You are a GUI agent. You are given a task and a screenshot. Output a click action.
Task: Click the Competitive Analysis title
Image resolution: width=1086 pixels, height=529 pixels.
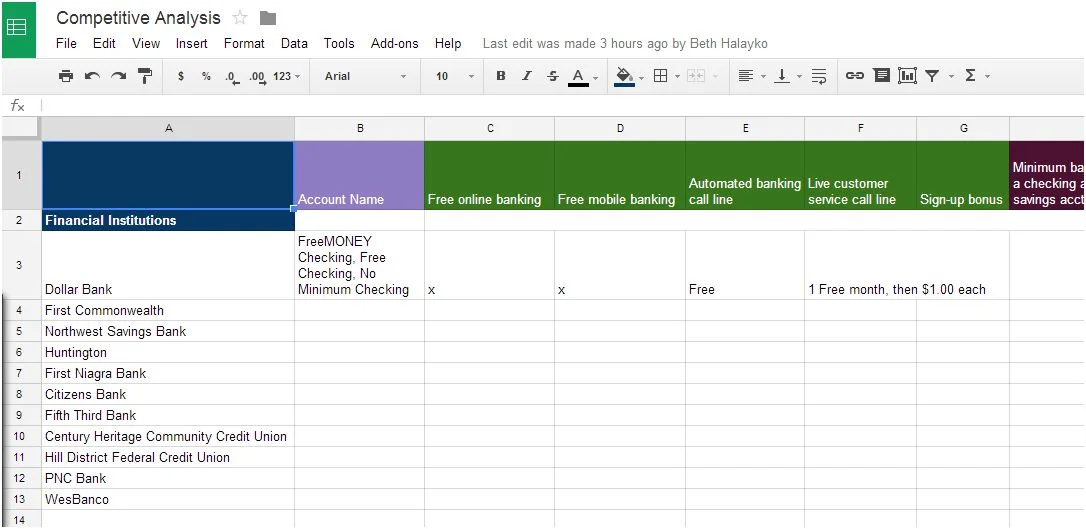click(x=139, y=18)
